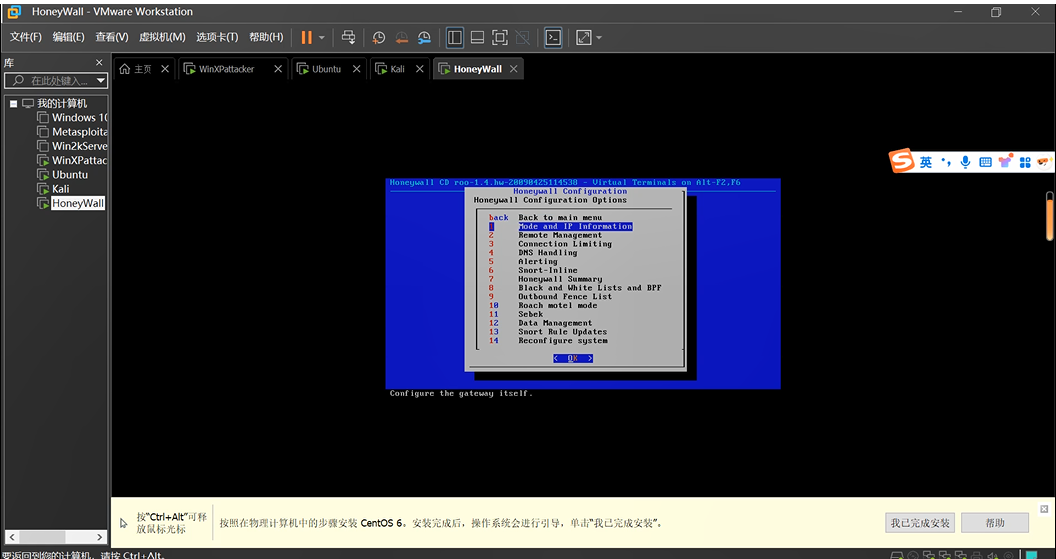Revert to previous snapshot icon
1056x559 pixels.
(401, 38)
